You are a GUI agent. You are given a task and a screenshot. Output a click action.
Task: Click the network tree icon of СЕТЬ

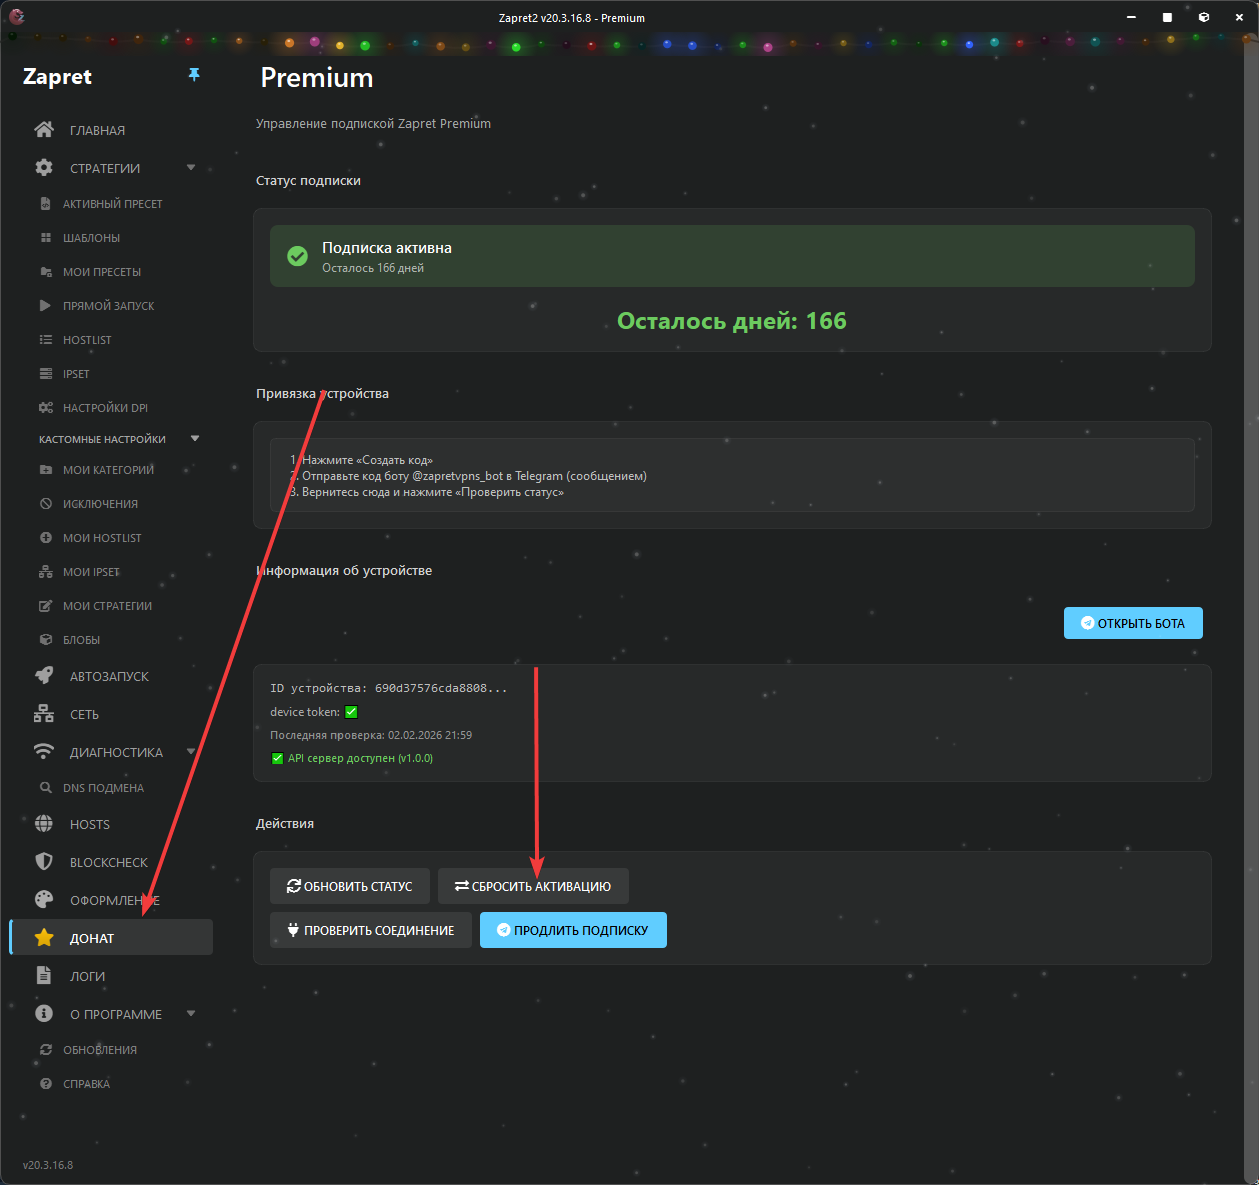[44, 714]
